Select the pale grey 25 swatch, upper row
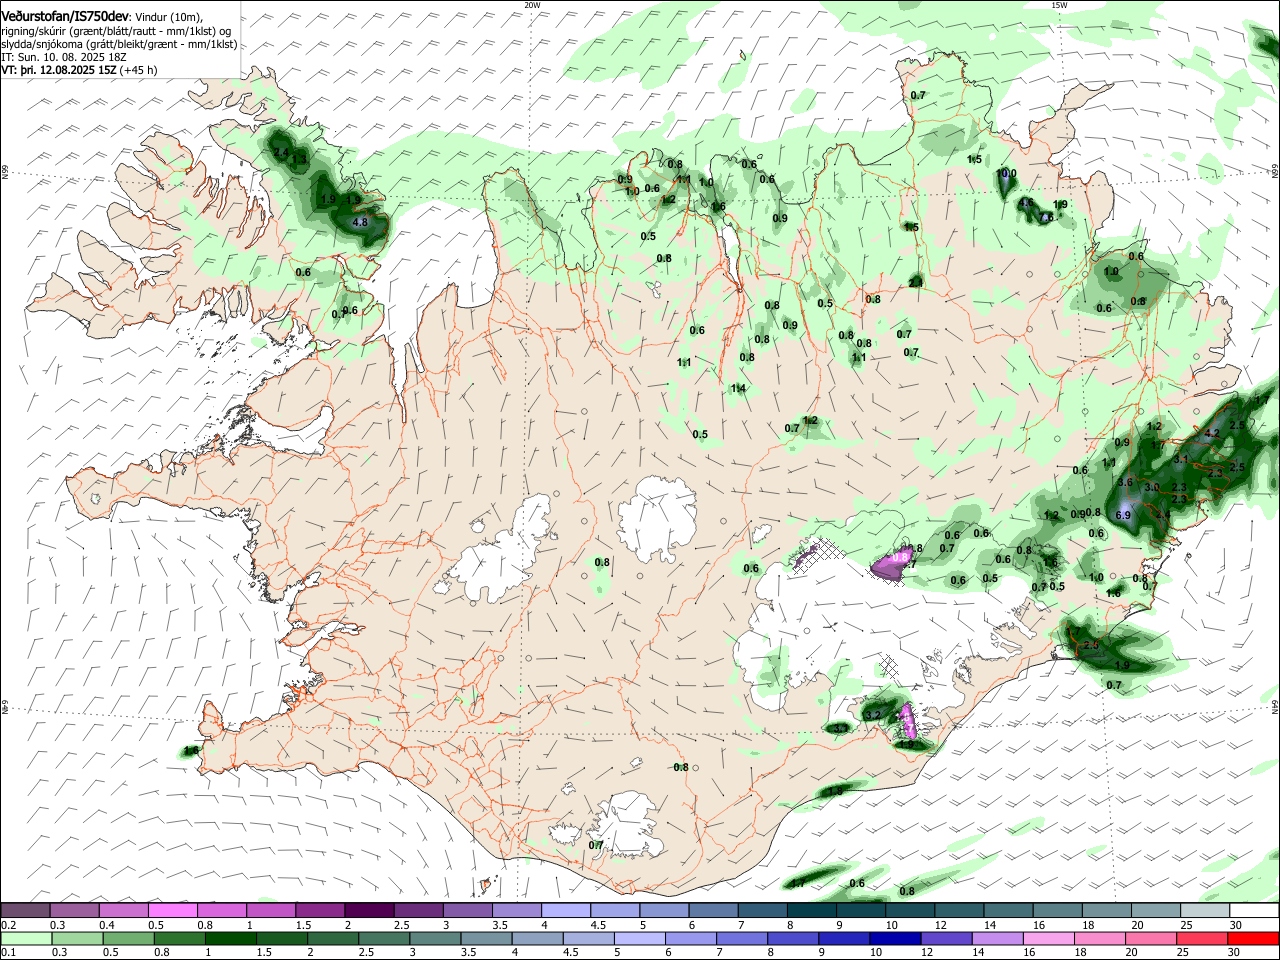 coord(1205,910)
